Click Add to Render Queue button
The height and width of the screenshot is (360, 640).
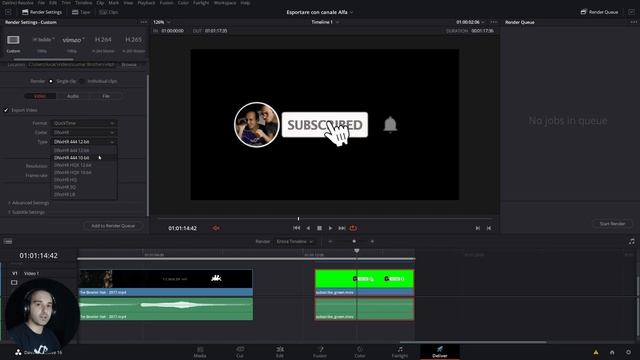coord(113,226)
